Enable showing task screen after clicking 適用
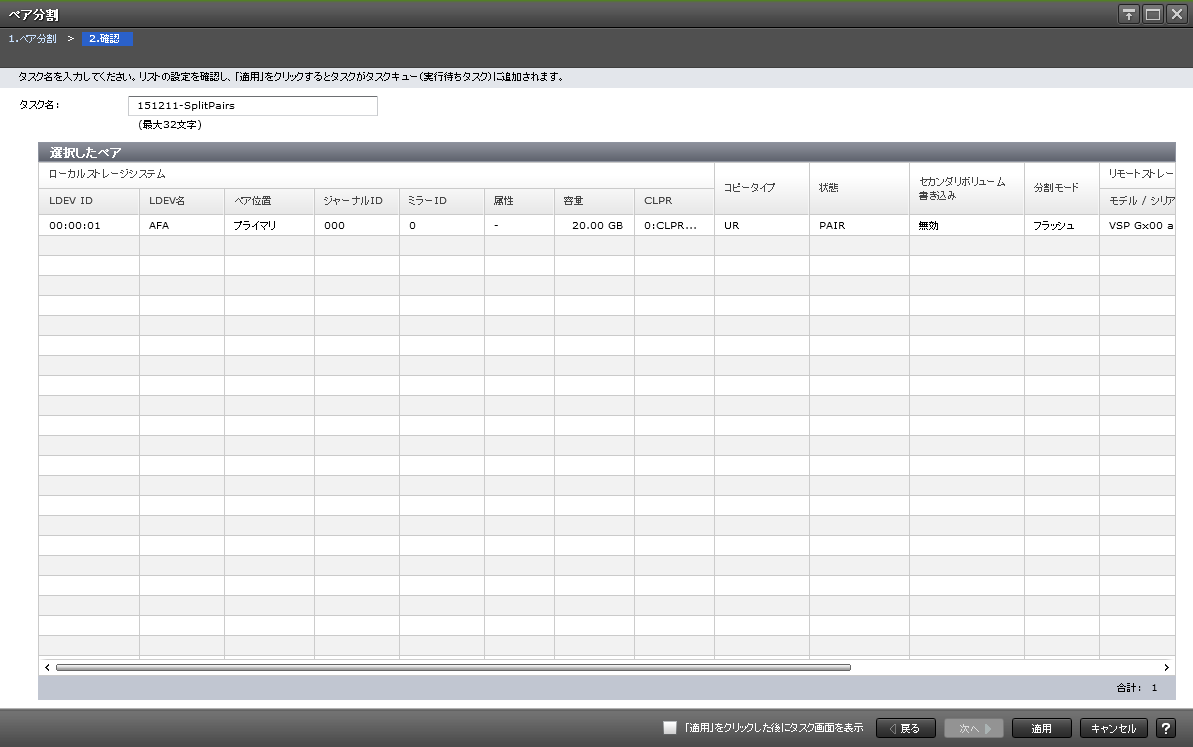This screenshot has height=747, width=1193. click(x=670, y=729)
